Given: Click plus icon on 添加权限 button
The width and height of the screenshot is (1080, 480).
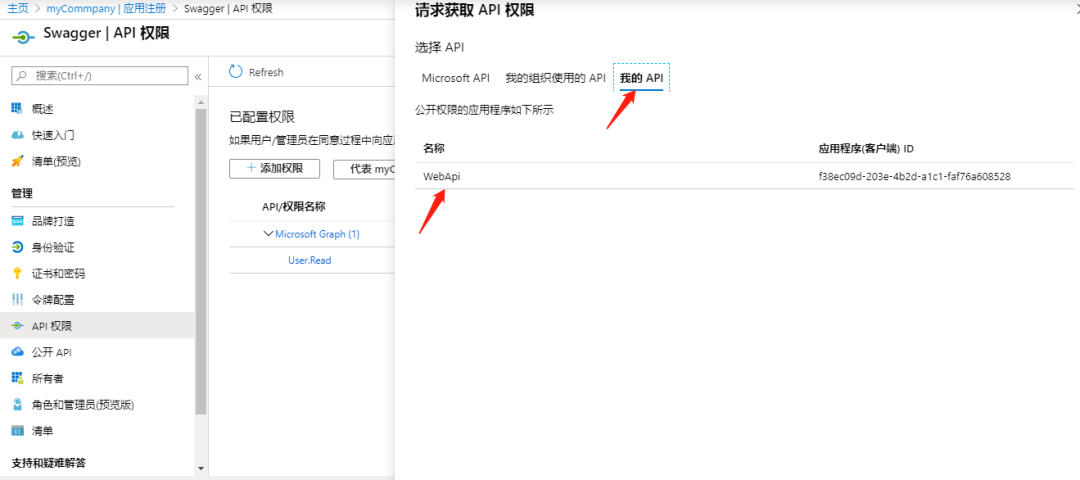Looking at the screenshot, I should pos(251,168).
